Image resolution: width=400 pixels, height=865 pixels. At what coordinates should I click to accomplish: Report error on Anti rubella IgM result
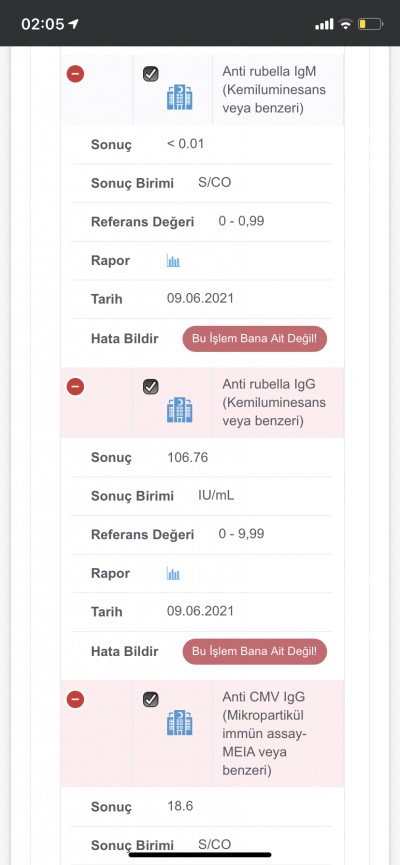pyautogui.click(x=255, y=339)
